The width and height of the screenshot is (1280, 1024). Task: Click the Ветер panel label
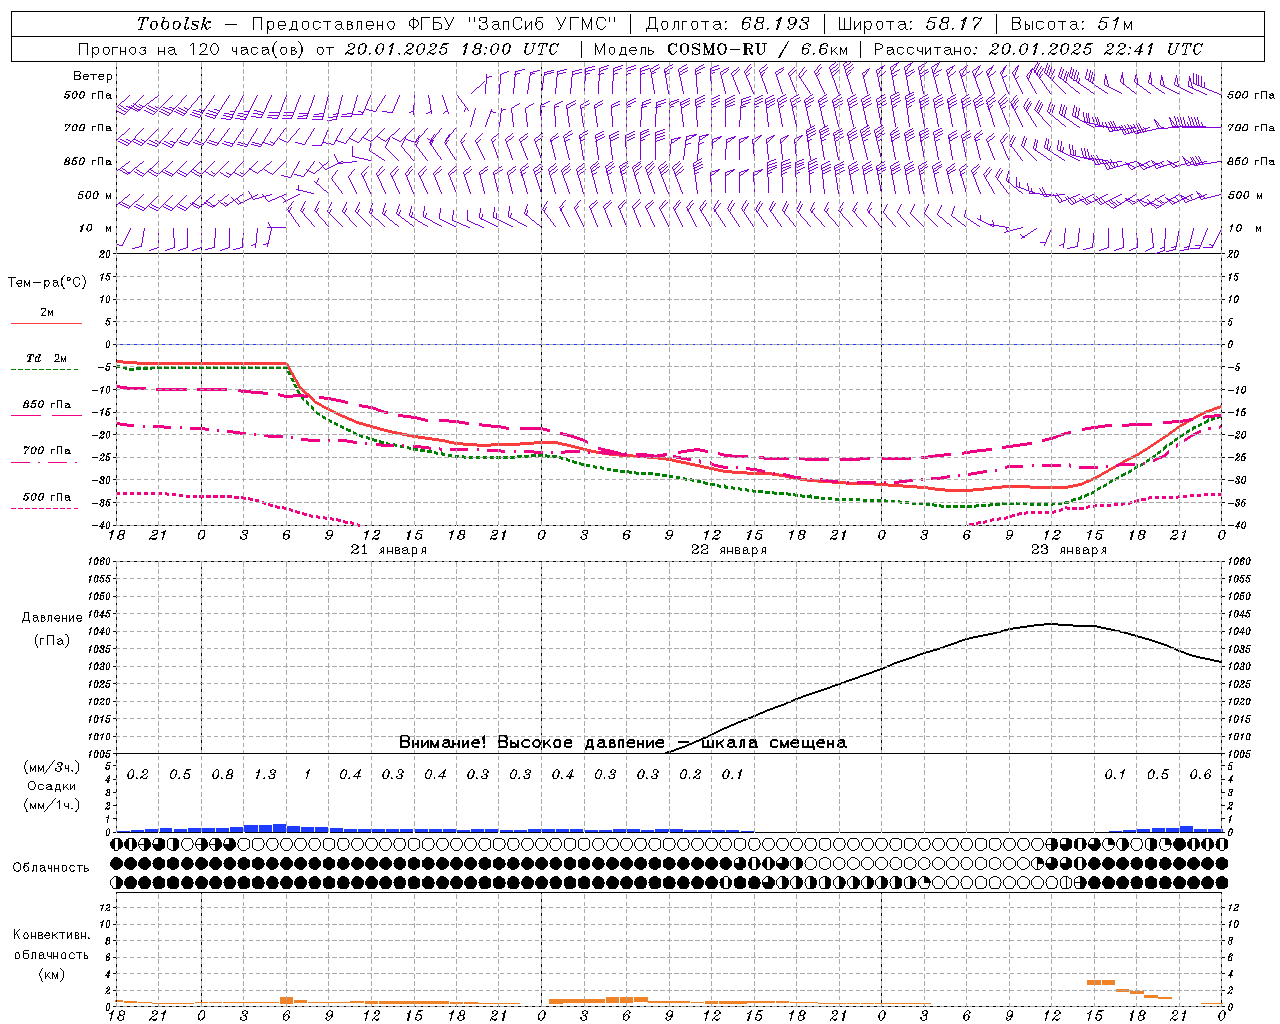pyautogui.click(x=93, y=76)
